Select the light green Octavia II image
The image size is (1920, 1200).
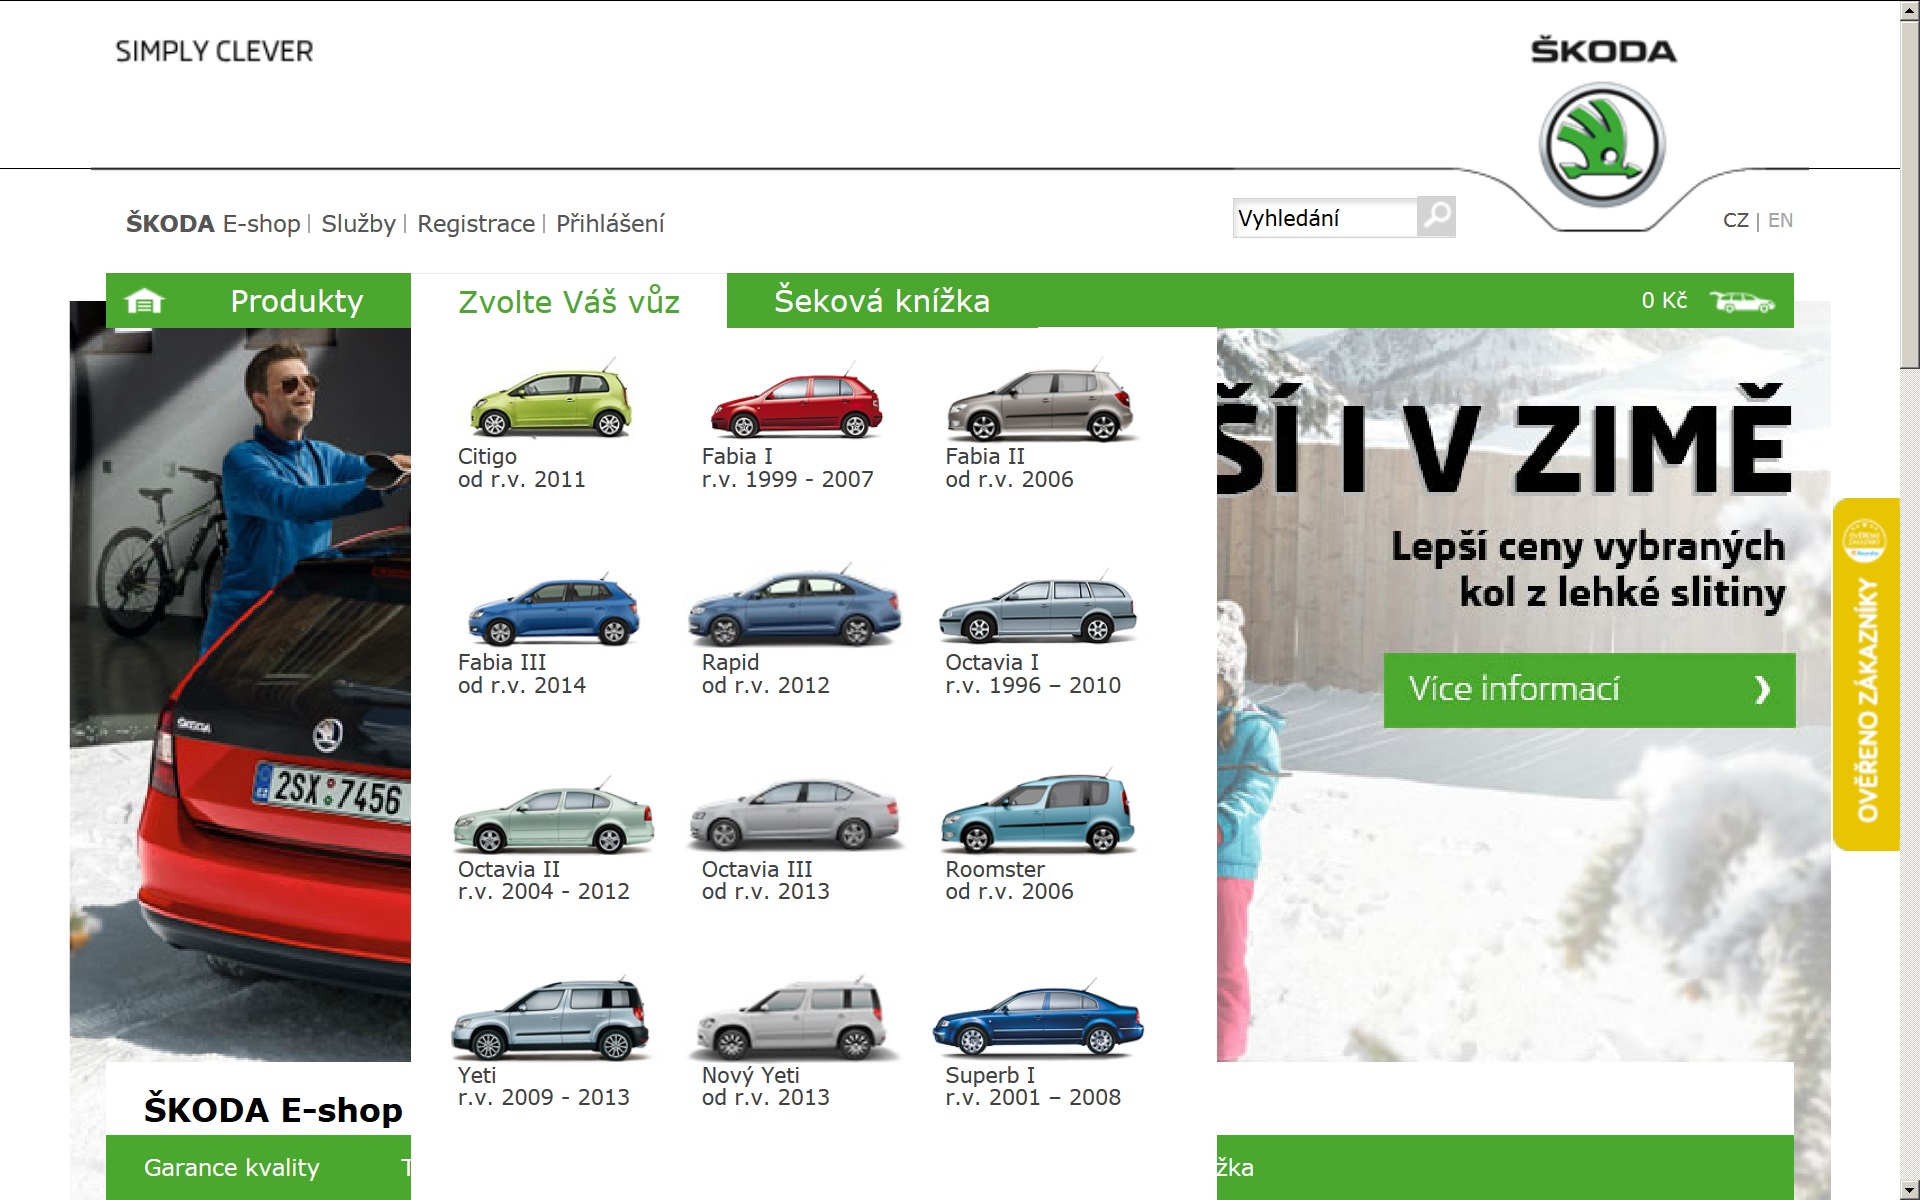tap(554, 816)
